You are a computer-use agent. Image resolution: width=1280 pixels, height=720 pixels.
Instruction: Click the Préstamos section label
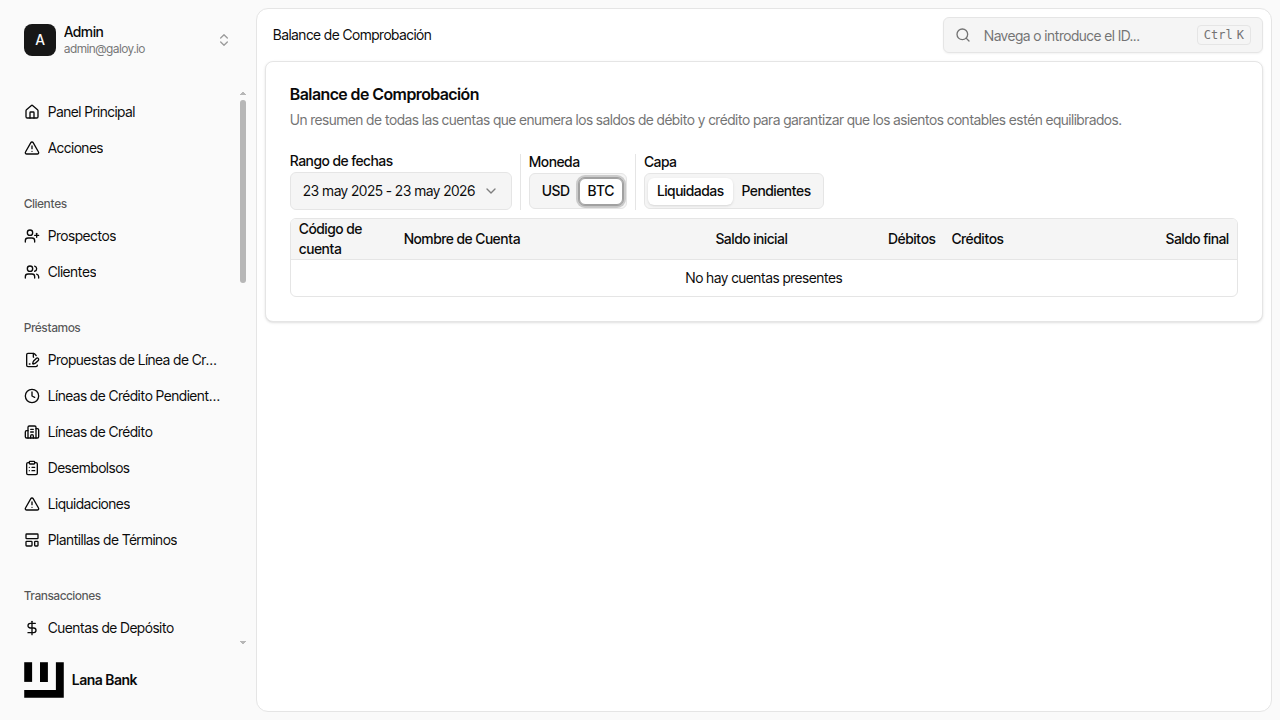pos(52,328)
